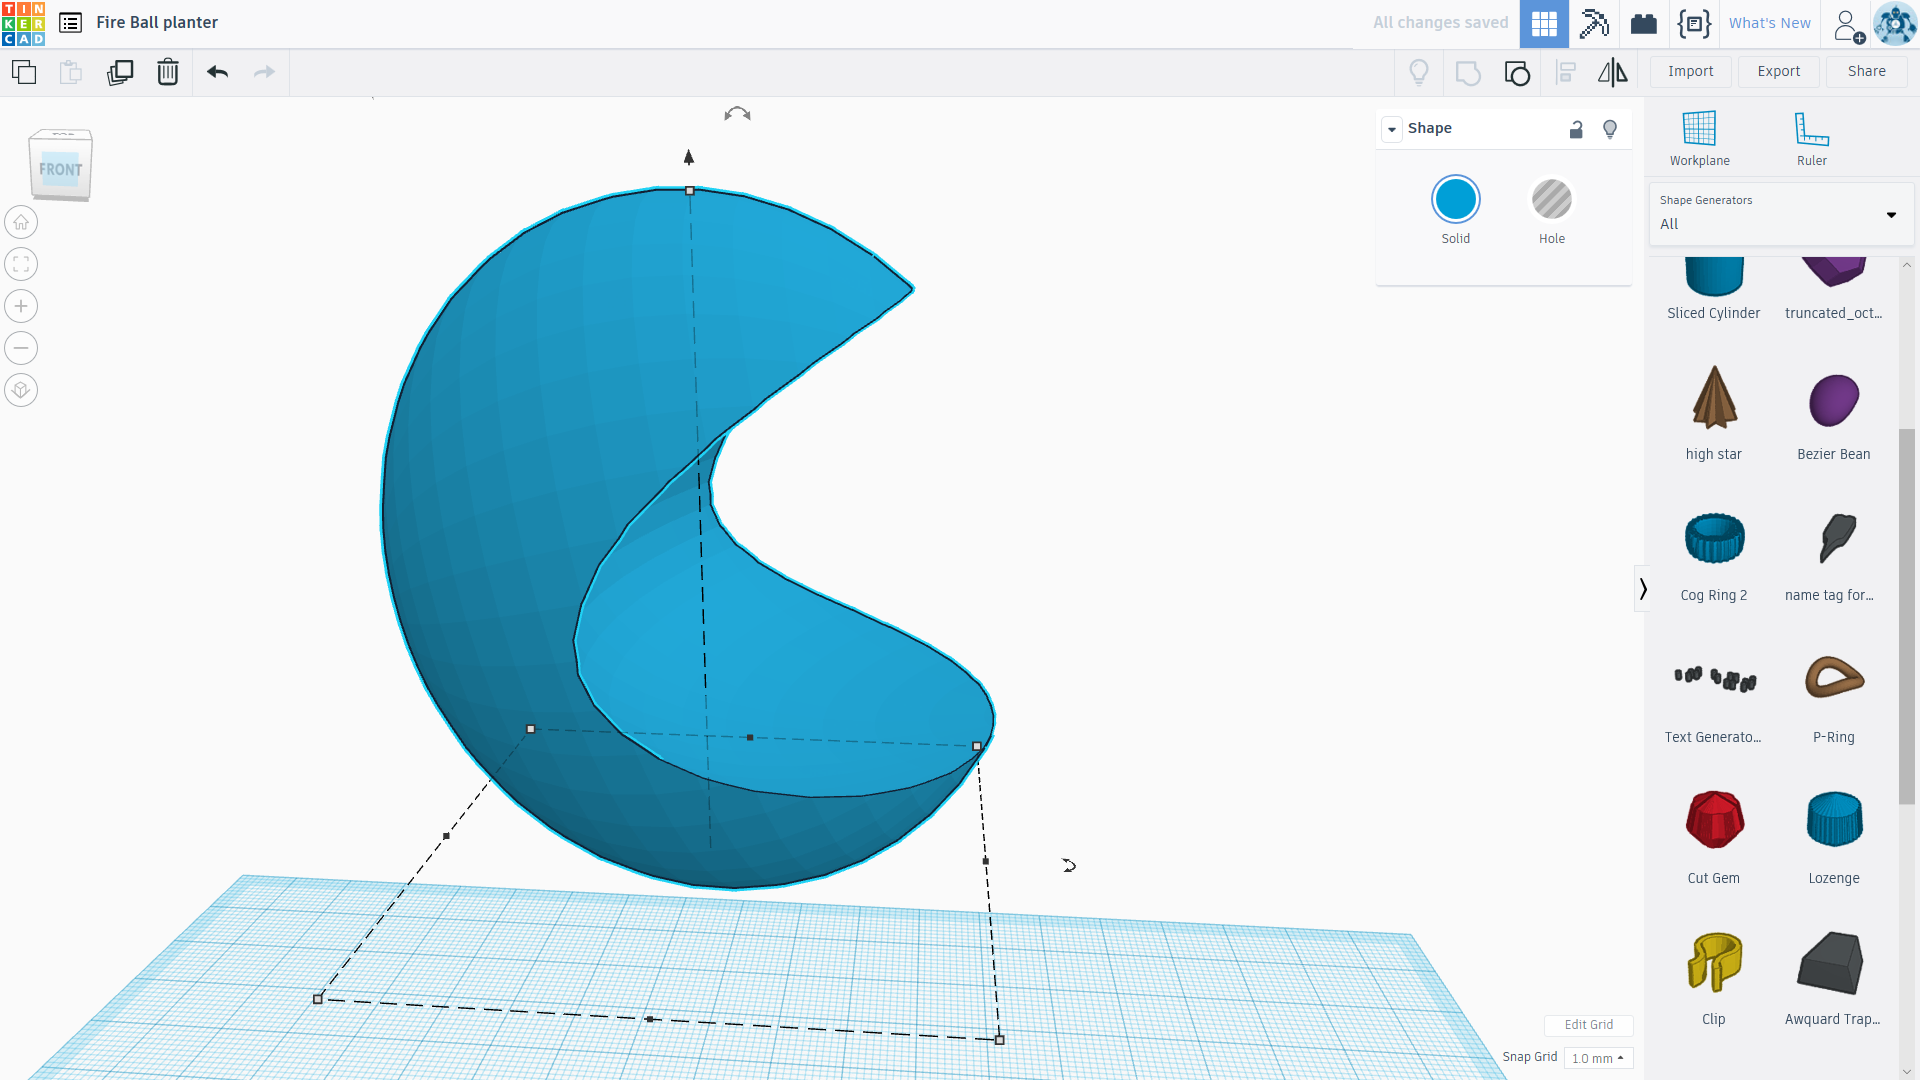Collapse the Shape inspector panel
The image size is (1920, 1080).
(1392, 129)
